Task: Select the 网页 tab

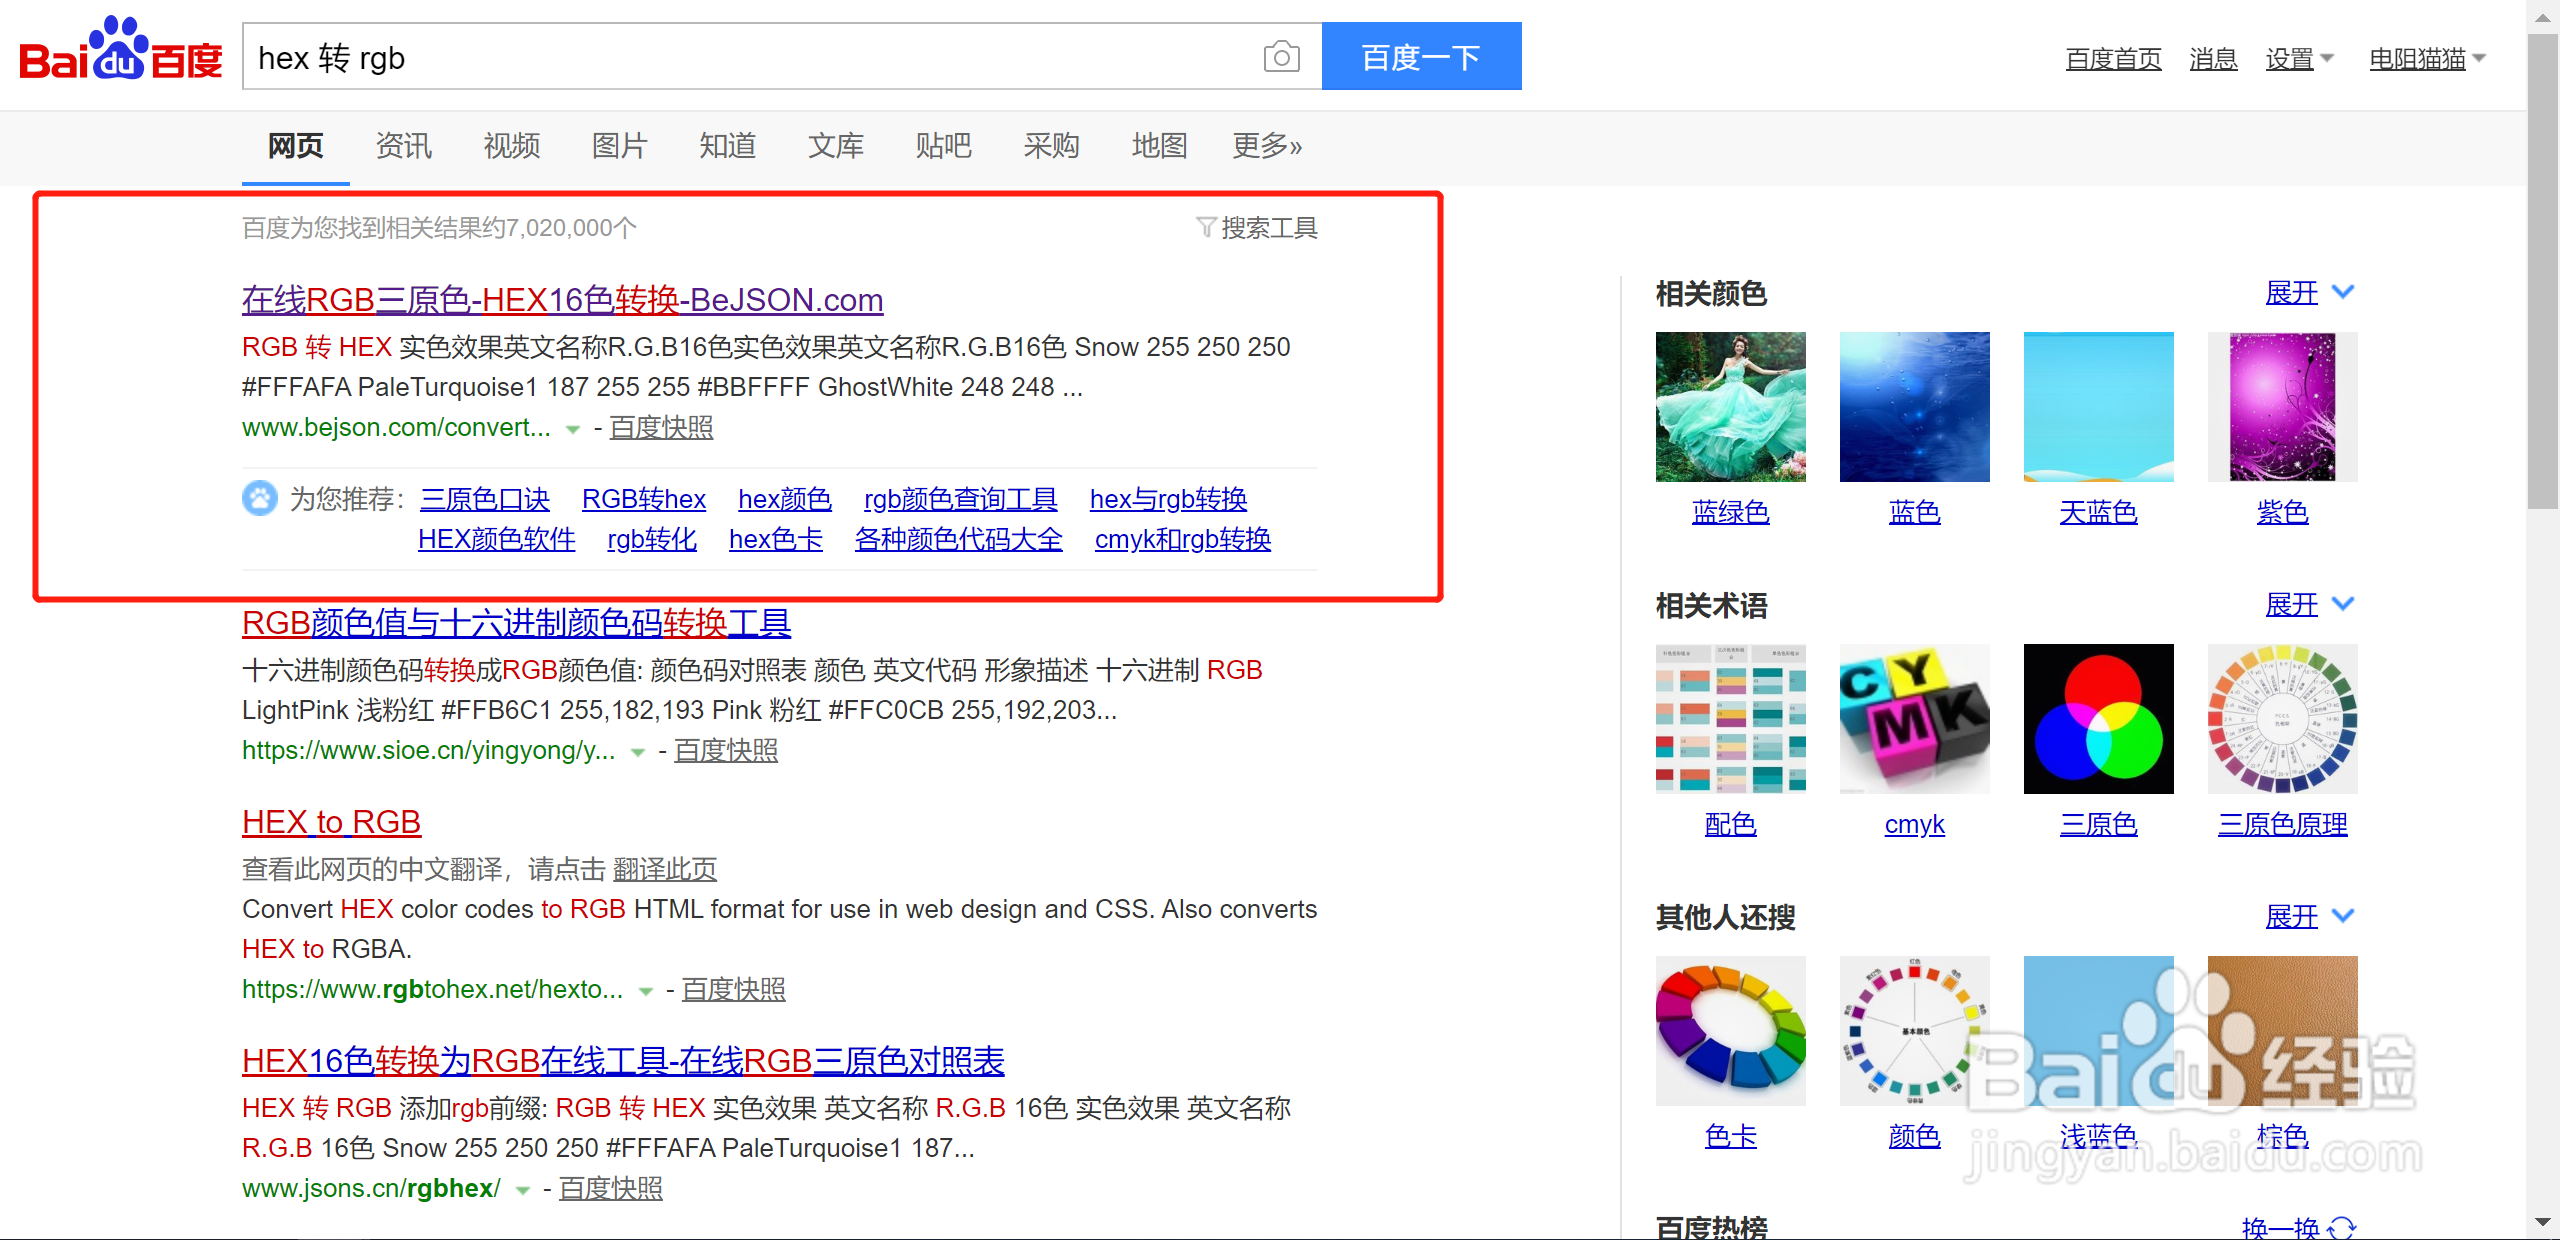Action: pos(296,146)
